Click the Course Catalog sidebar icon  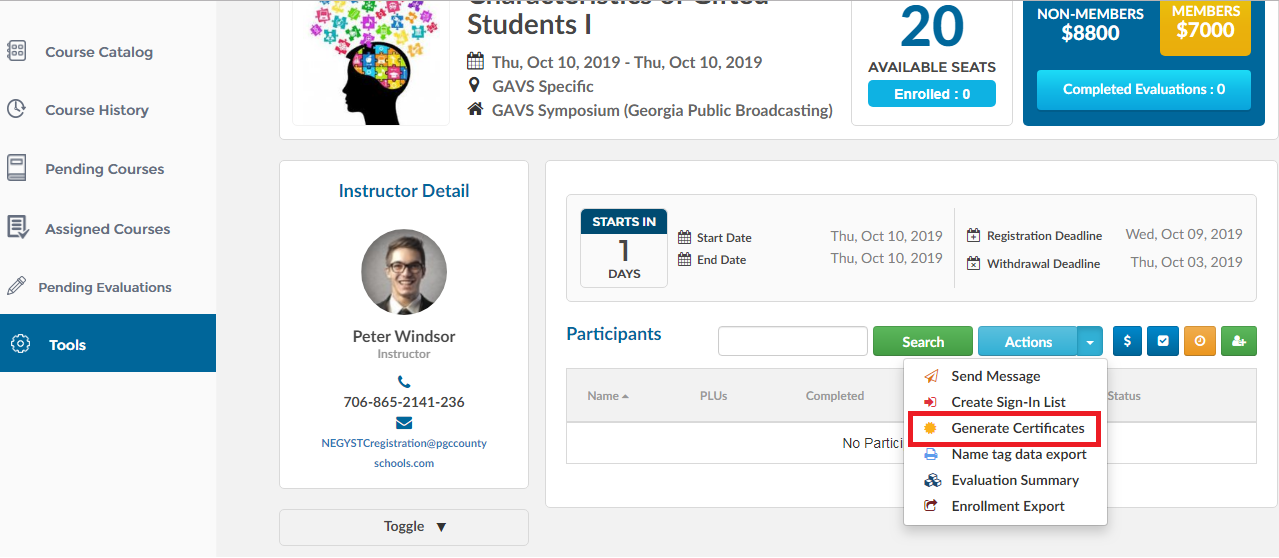17,51
